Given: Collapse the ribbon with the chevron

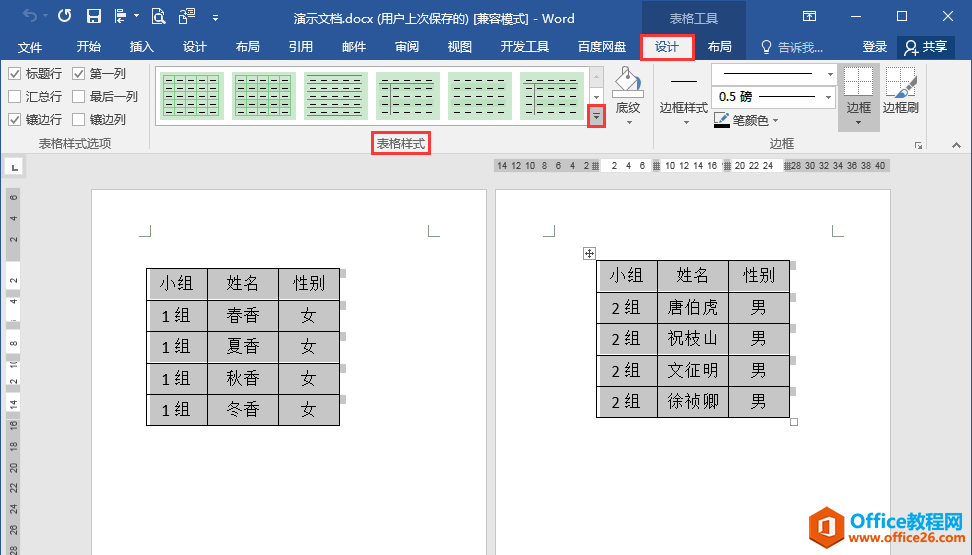Looking at the screenshot, I should tap(957, 145).
